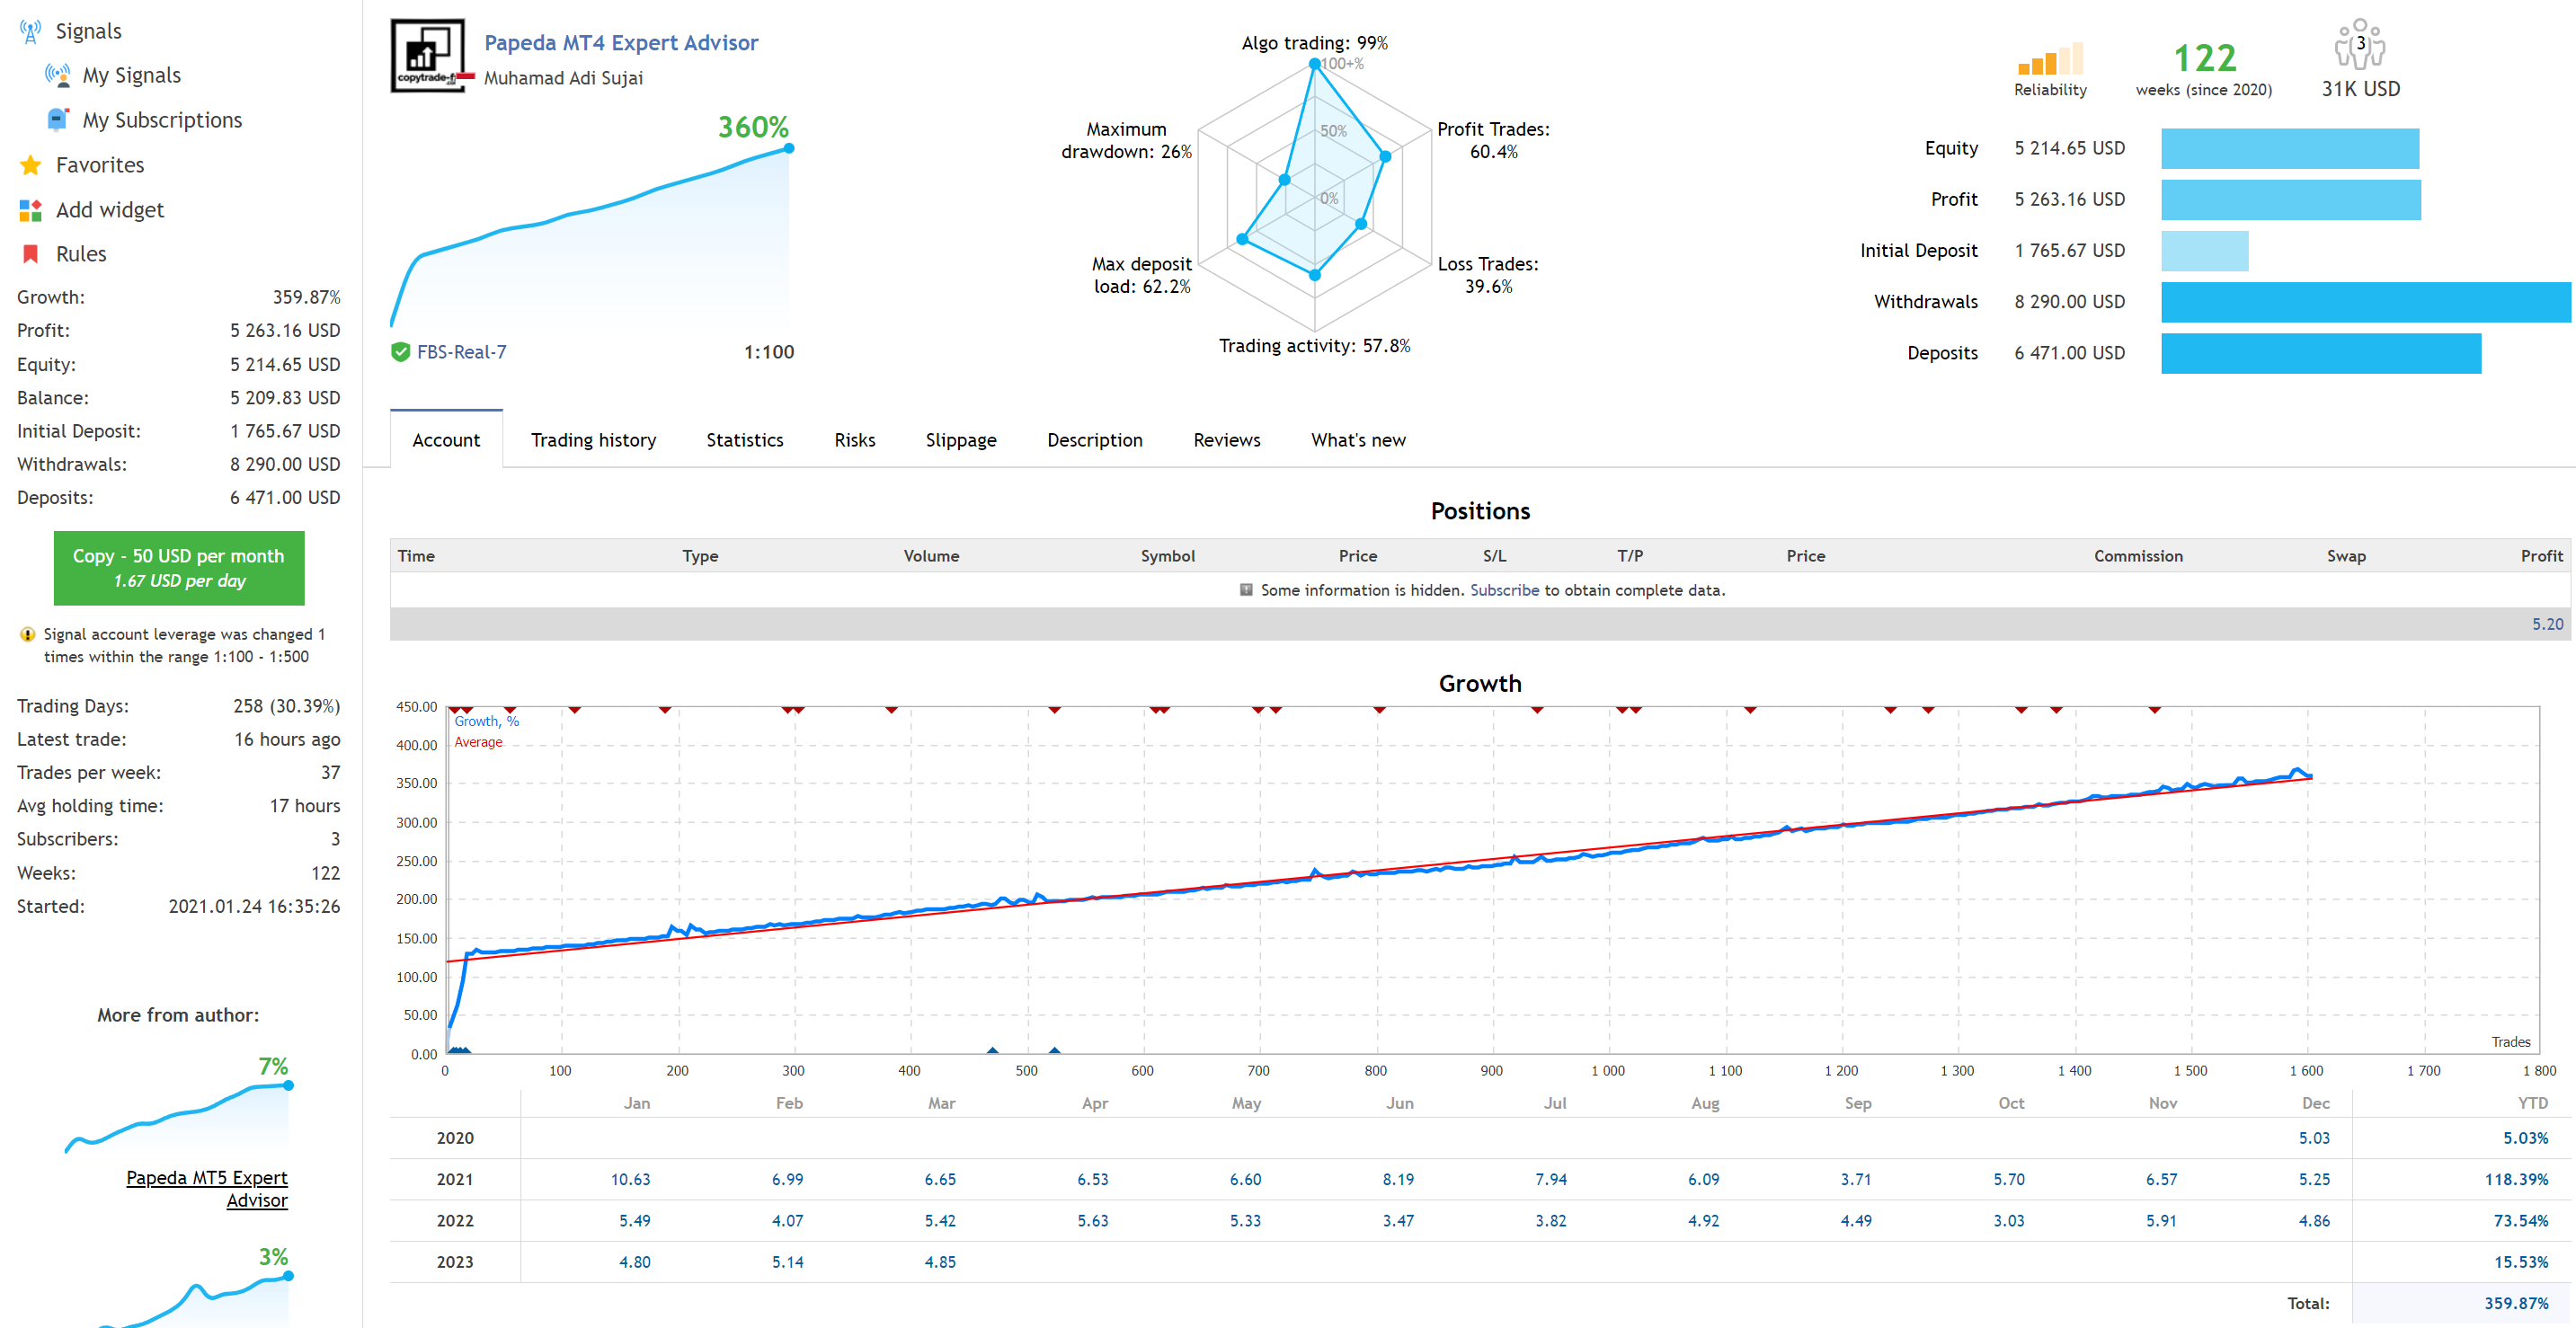Click the Algo trading 99% radar label
Screen dimensions: 2576x1328
(1314, 43)
